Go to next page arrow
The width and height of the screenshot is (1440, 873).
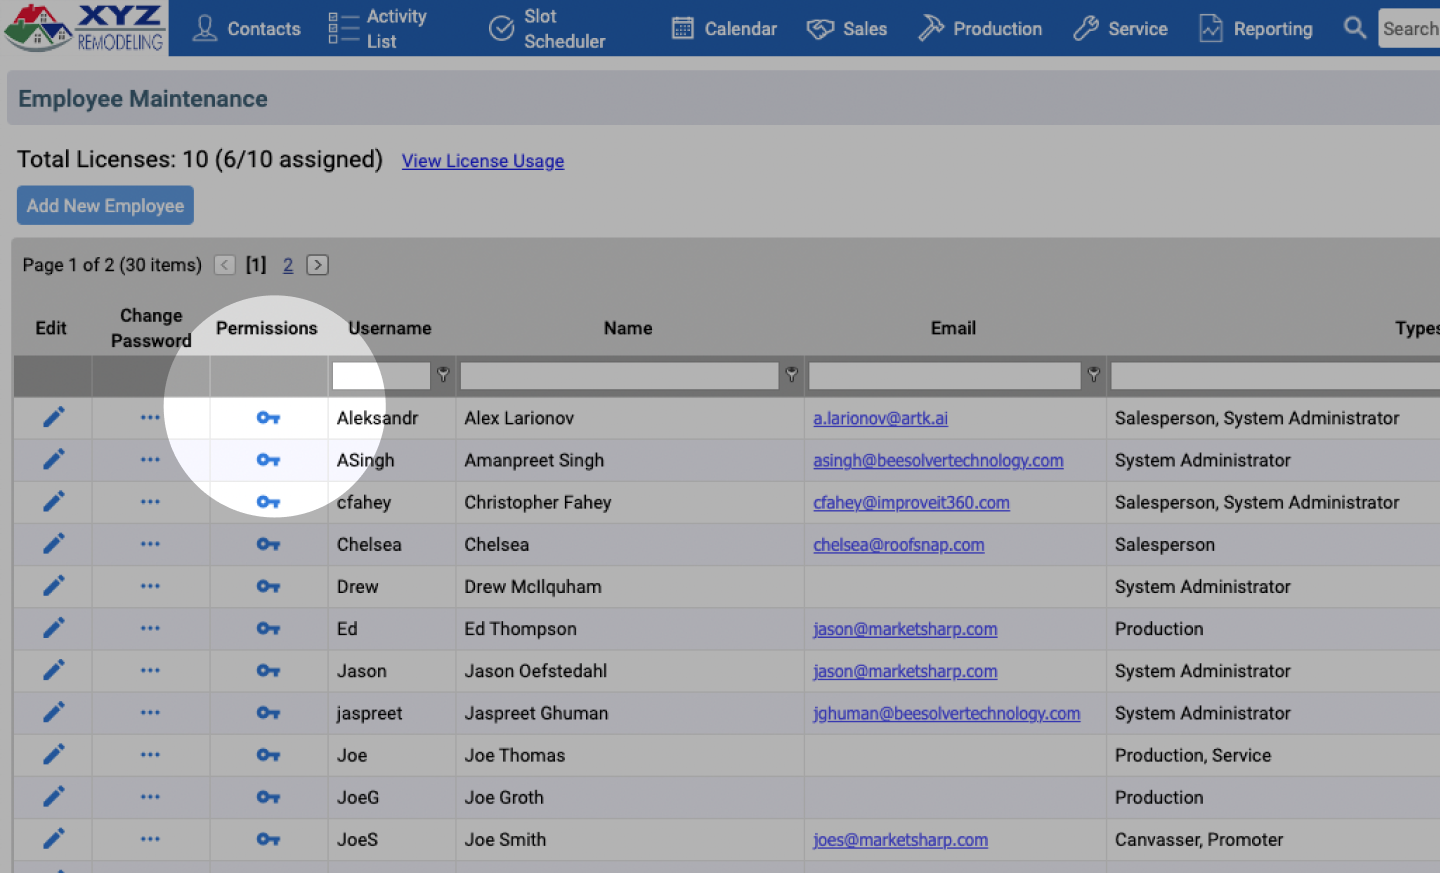pyautogui.click(x=317, y=265)
